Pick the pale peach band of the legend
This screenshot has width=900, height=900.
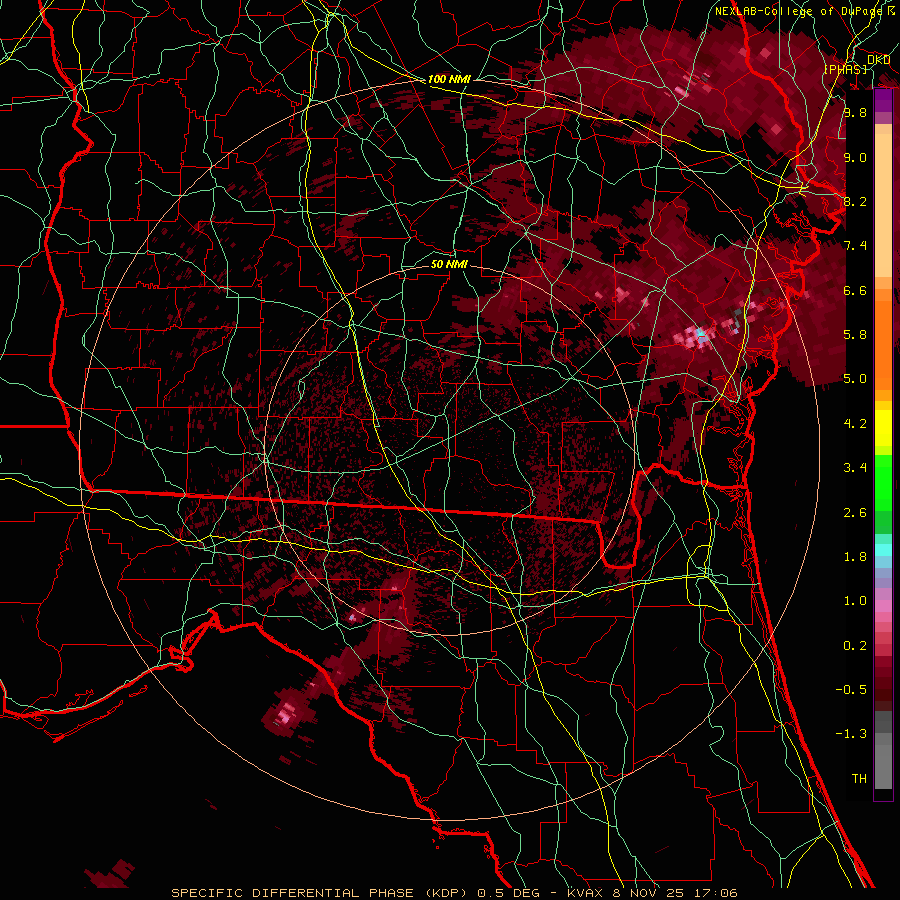pos(883,205)
